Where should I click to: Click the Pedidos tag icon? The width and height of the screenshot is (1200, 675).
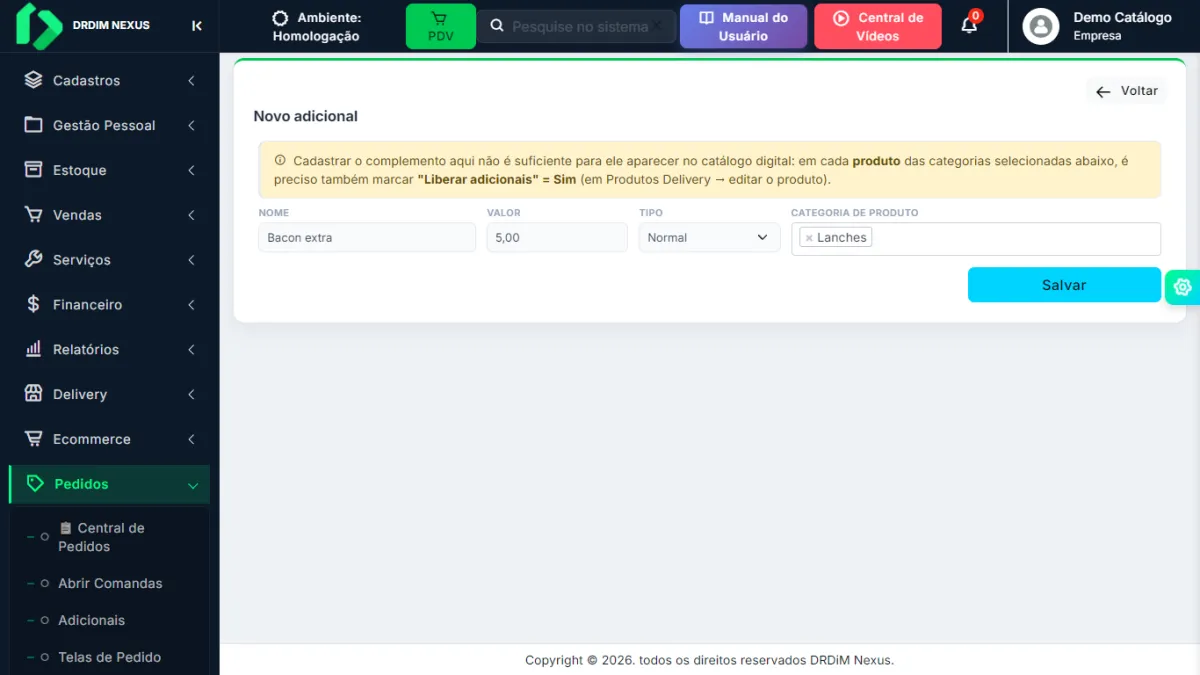pyautogui.click(x=35, y=484)
